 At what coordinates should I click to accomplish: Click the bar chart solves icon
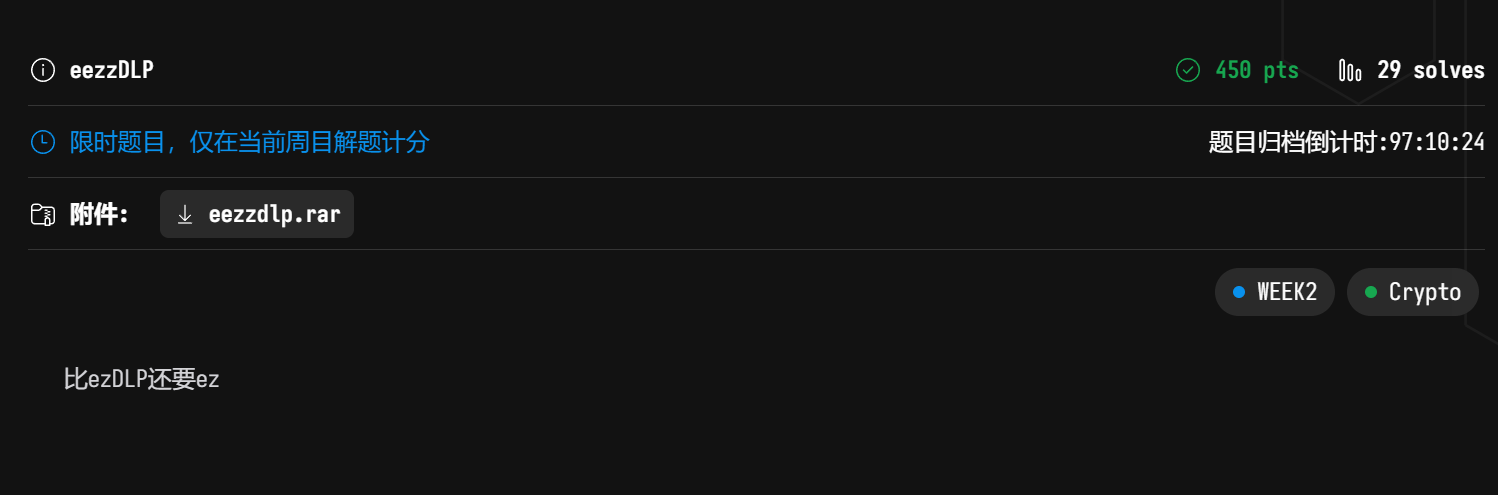click(1350, 70)
